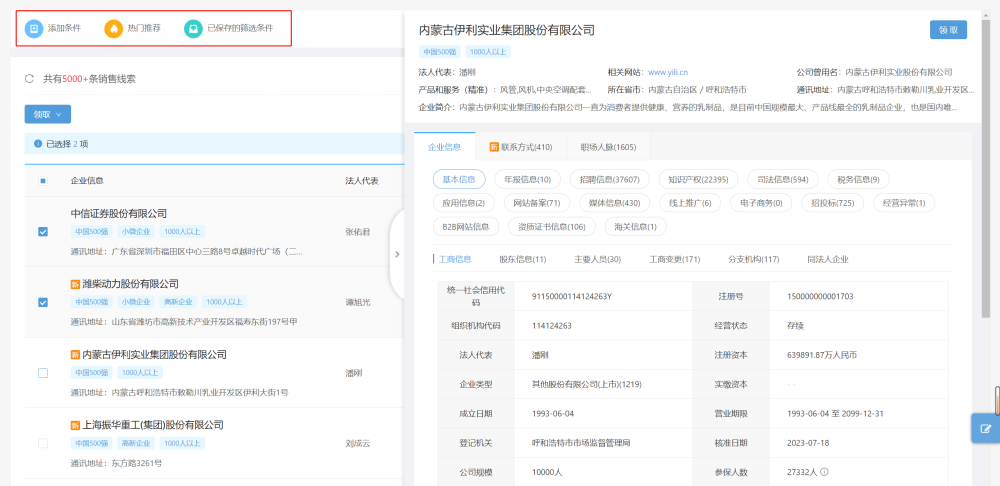The height and width of the screenshot is (486, 1000).
Task: Select the 股东信息(11) sub-tab
Action: 522,260
